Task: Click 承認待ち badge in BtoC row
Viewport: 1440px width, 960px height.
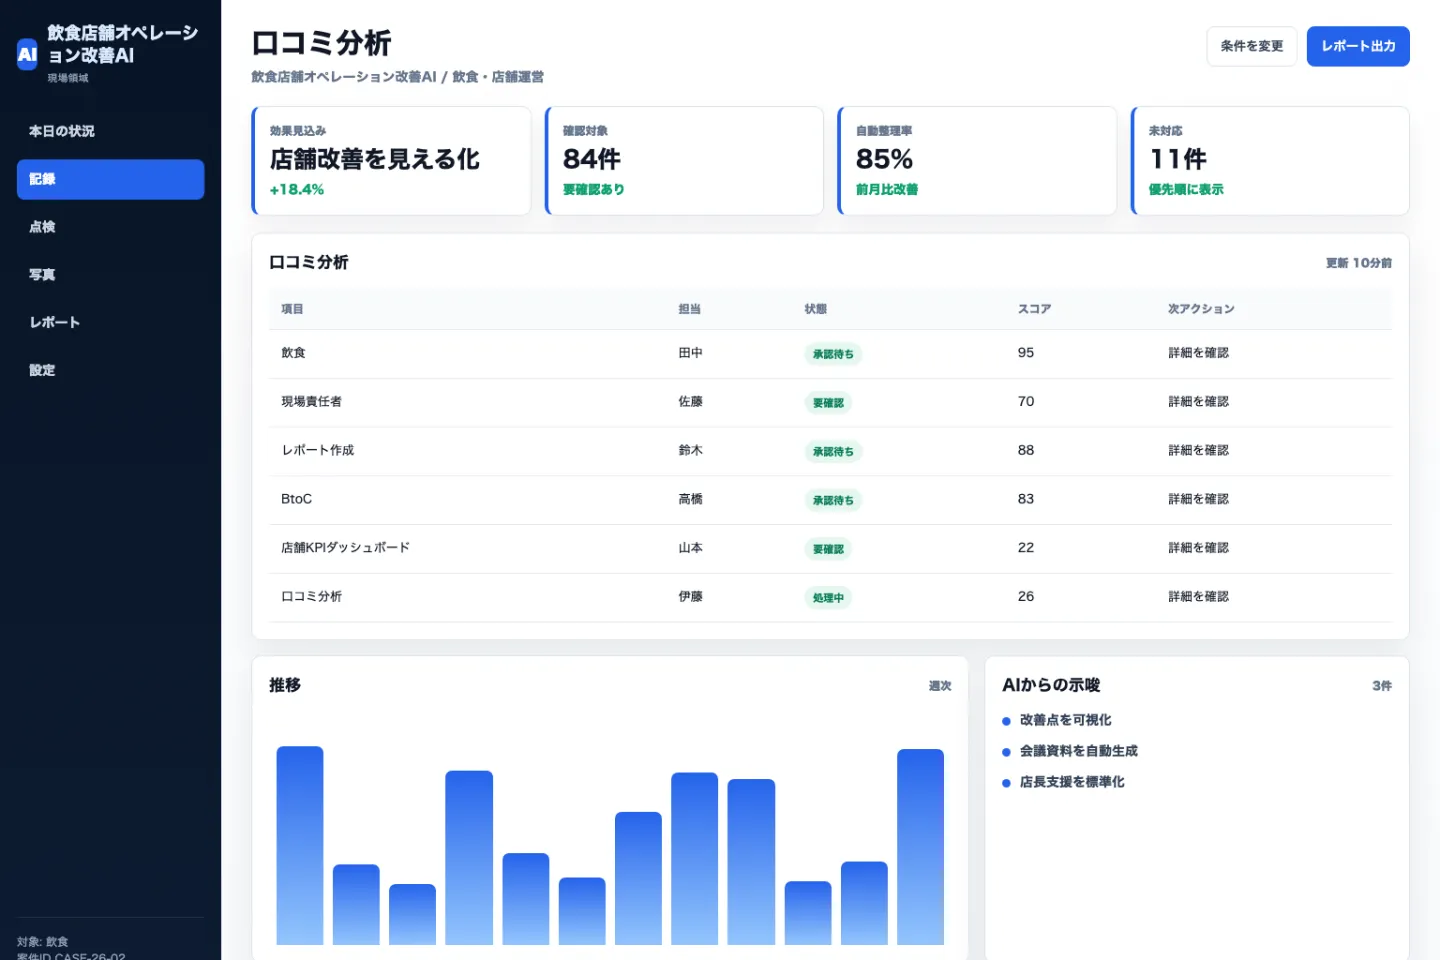Action: coord(833,500)
